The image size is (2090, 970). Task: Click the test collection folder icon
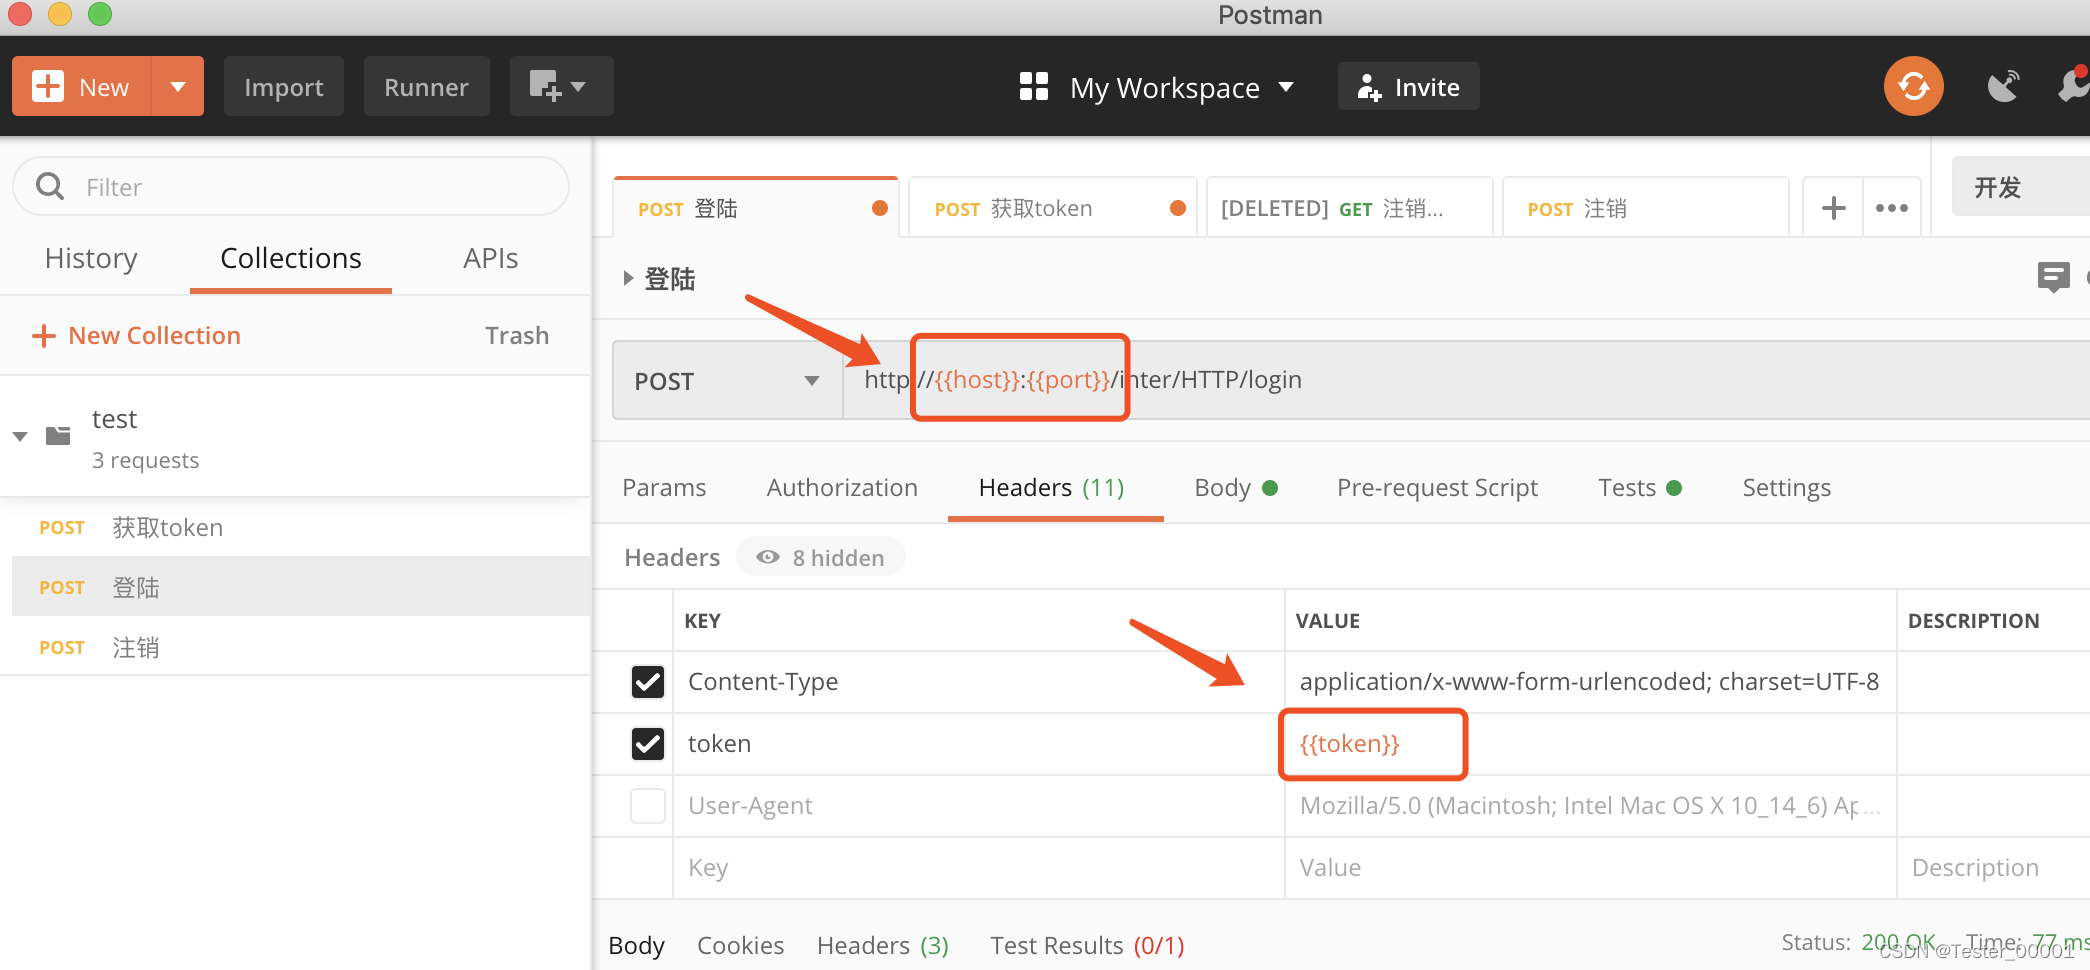pos(58,436)
